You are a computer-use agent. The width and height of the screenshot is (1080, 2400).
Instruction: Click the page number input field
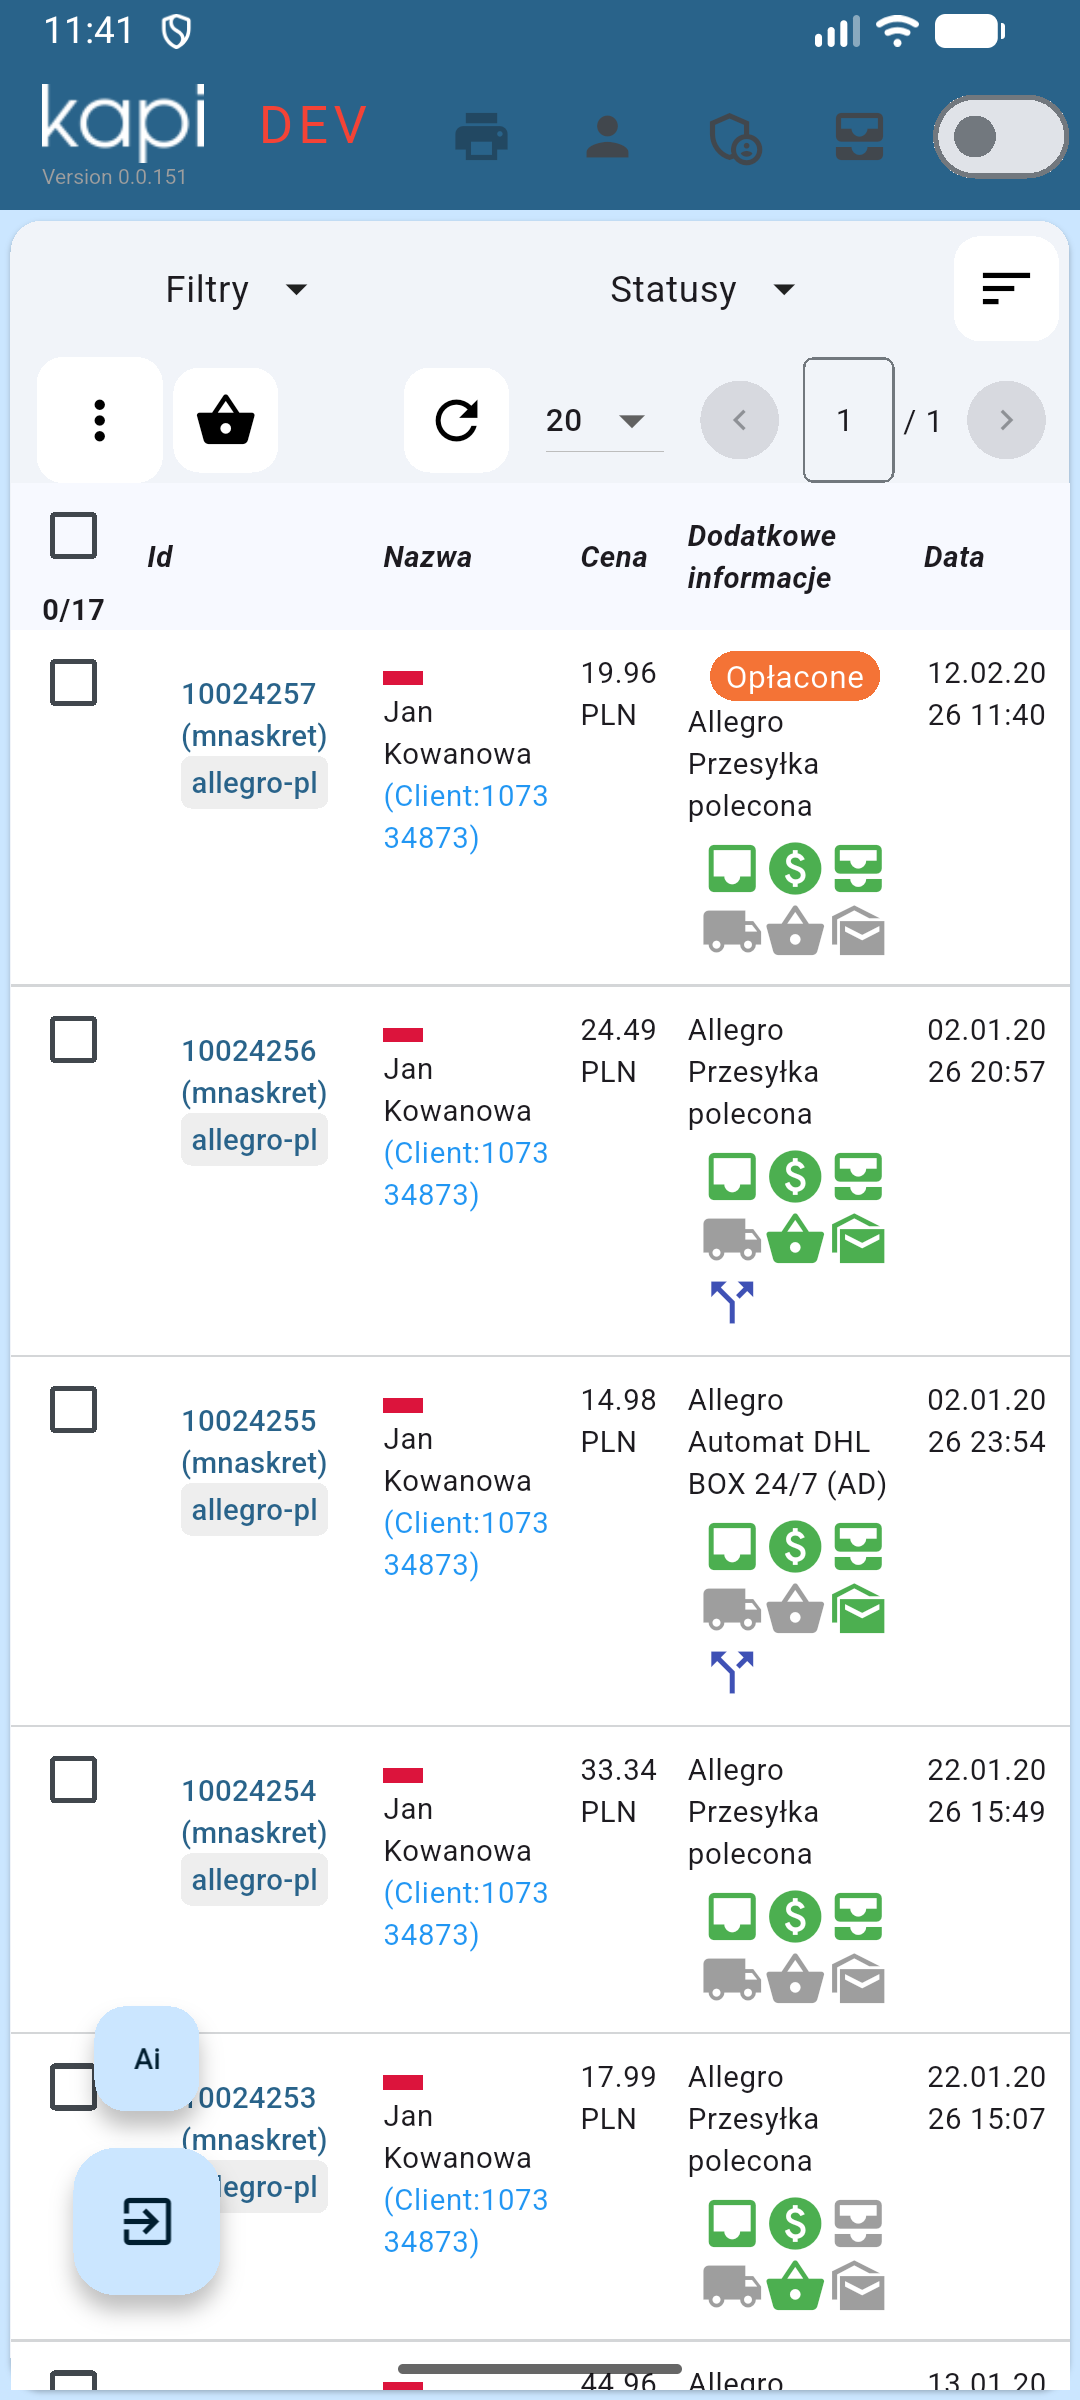pyautogui.click(x=847, y=420)
